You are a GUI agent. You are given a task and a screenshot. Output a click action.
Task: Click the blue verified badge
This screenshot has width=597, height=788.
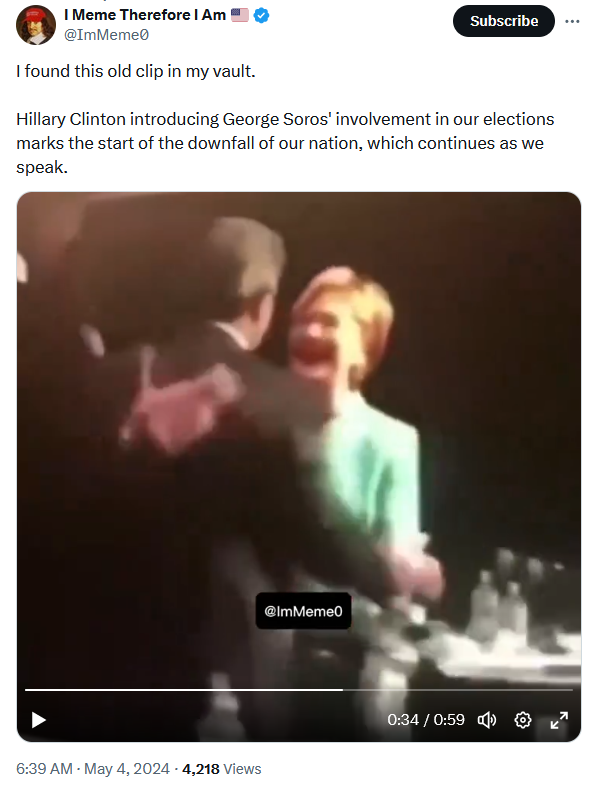point(261,16)
